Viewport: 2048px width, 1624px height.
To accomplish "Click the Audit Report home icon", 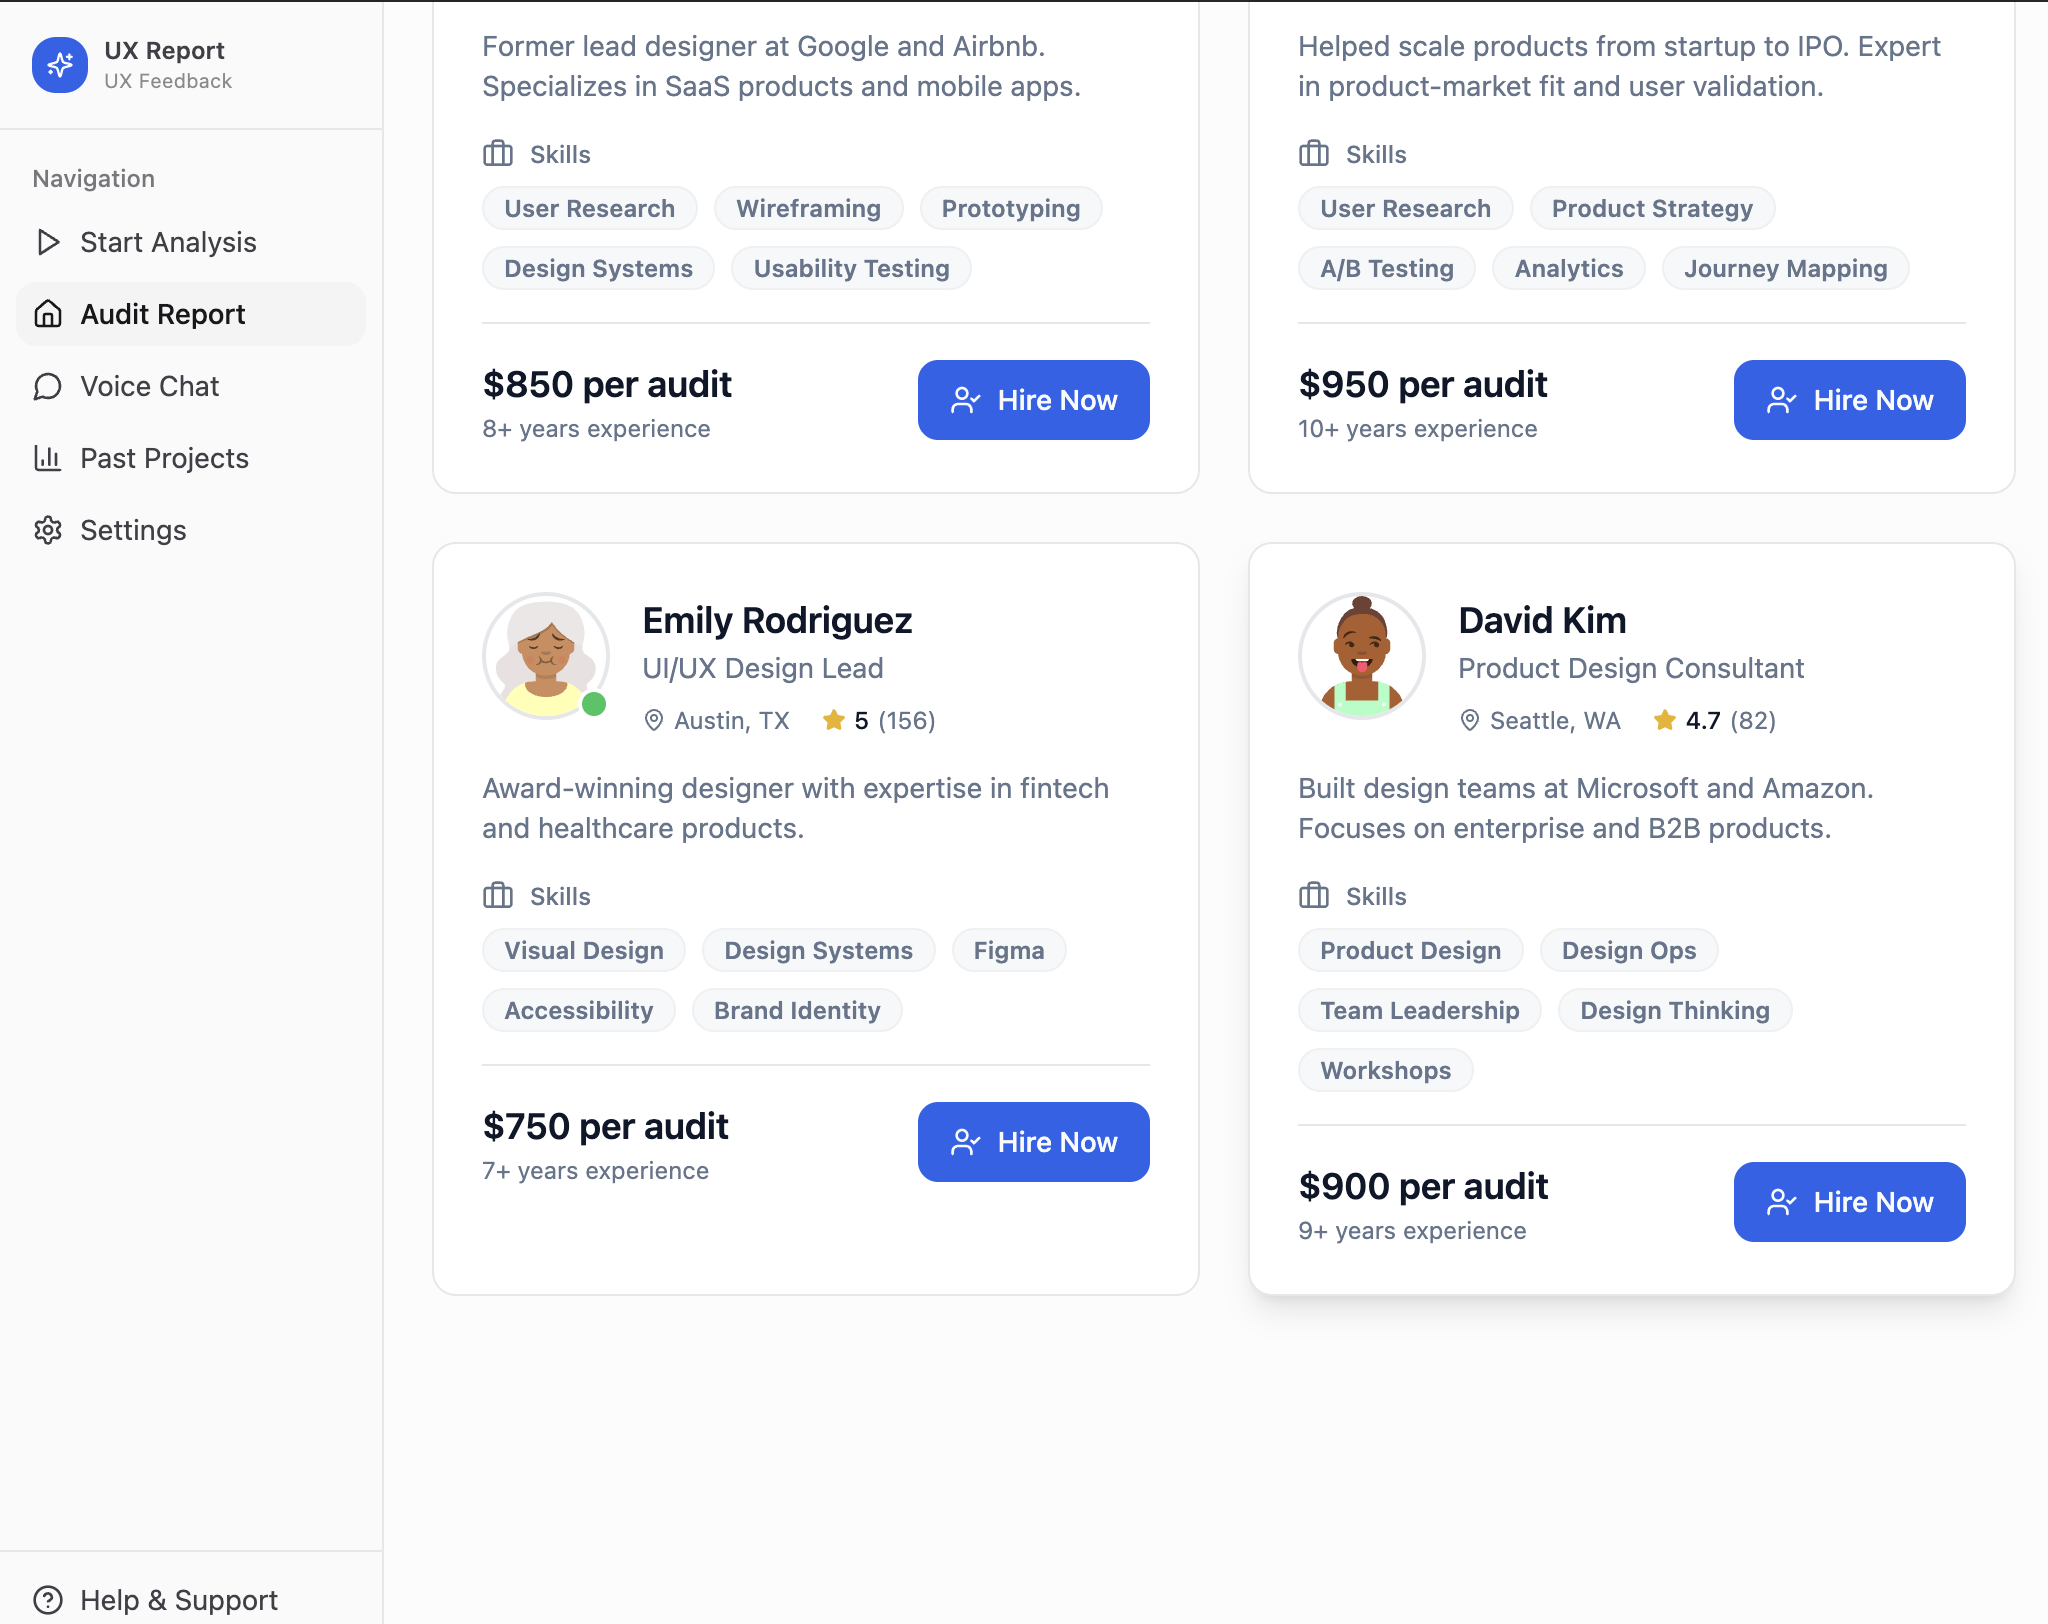I will pyautogui.click(x=47, y=314).
